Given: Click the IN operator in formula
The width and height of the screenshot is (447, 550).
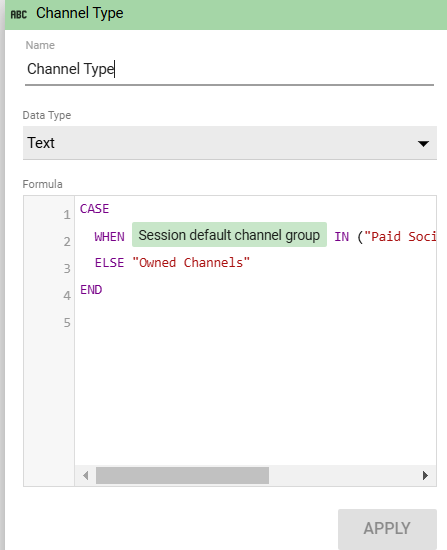Looking at the screenshot, I should tap(342, 236).
